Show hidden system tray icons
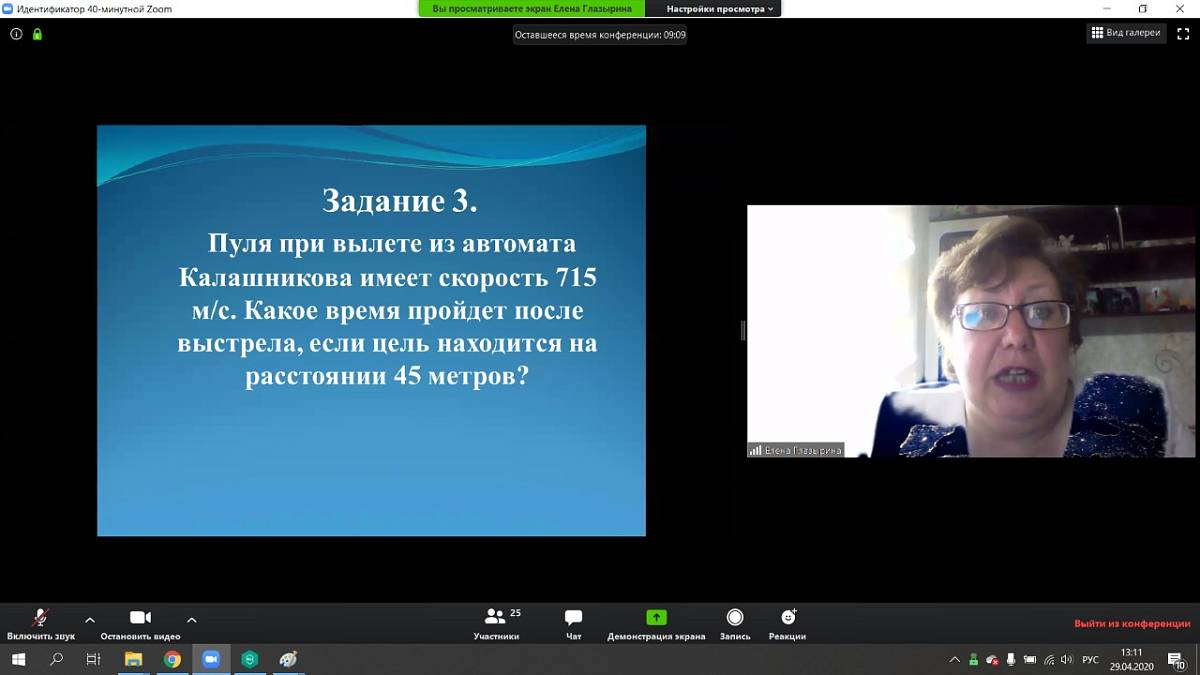This screenshot has width=1200, height=675. [x=955, y=660]
